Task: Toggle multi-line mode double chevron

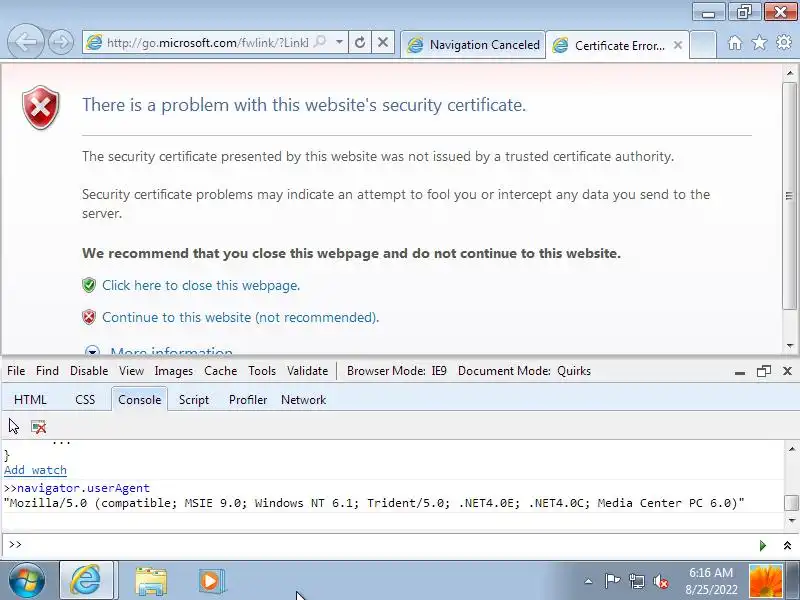Action: click(x=787, y=545)
